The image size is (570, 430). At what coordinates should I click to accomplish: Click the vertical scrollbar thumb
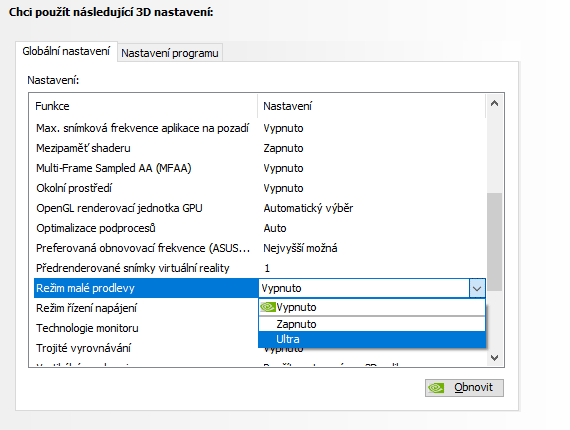click(x=494, y=242)
